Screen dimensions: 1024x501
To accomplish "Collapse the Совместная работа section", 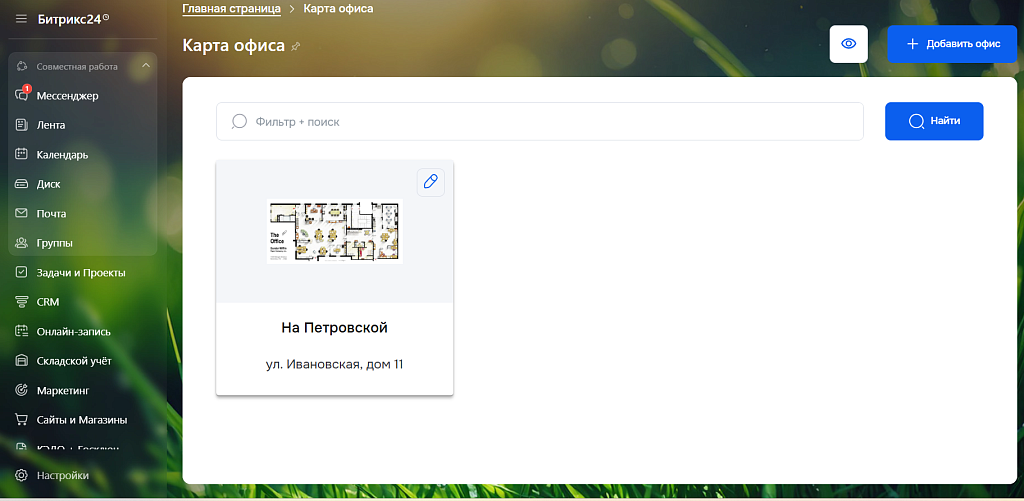I will click(x=145, y=67).
